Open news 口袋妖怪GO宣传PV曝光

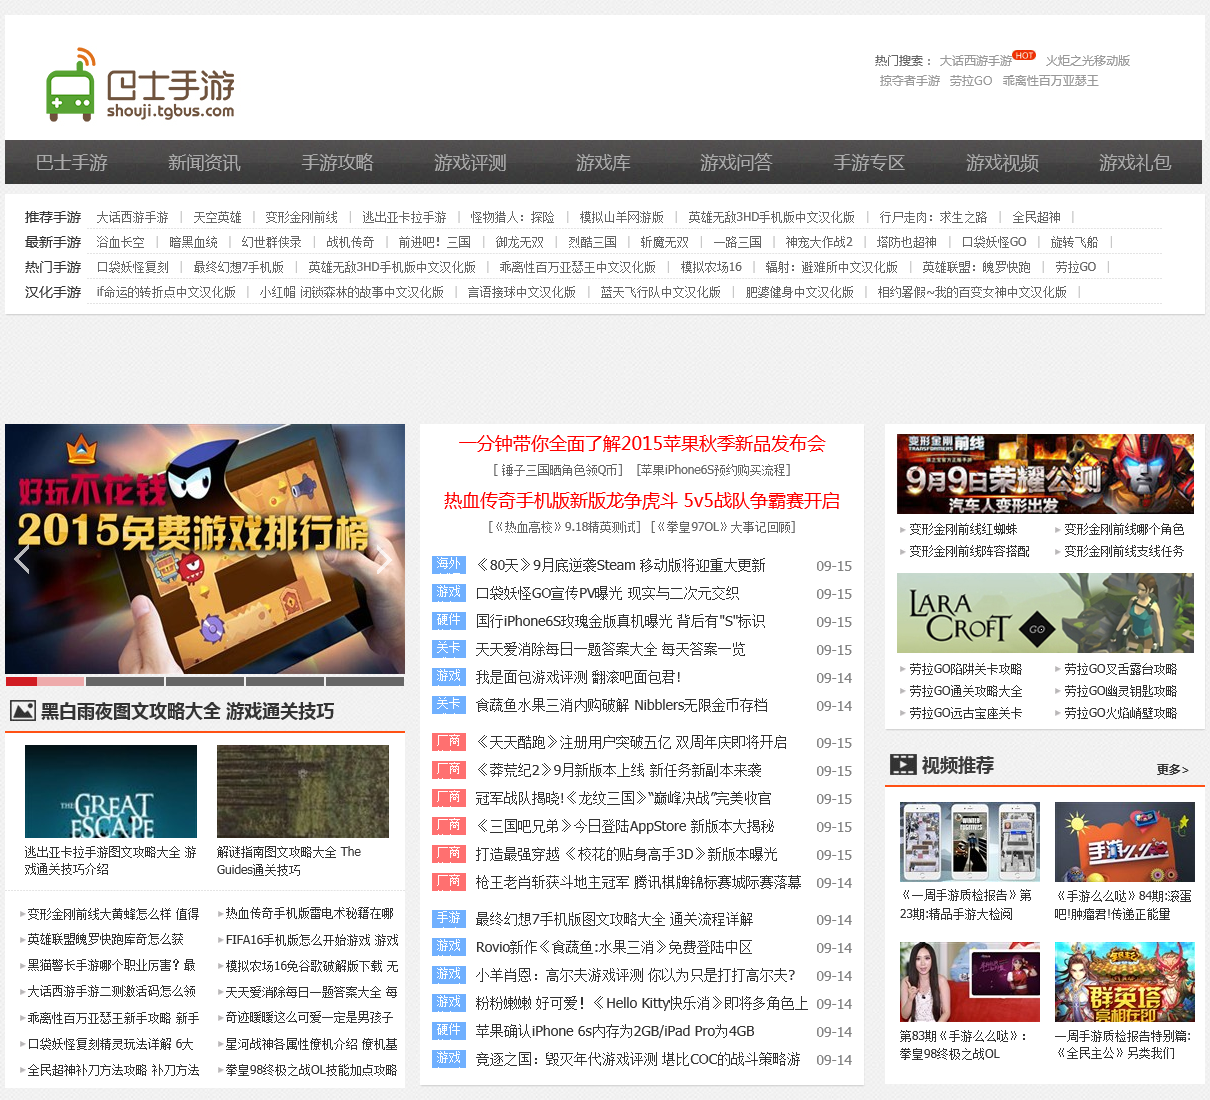click(607, 593)
